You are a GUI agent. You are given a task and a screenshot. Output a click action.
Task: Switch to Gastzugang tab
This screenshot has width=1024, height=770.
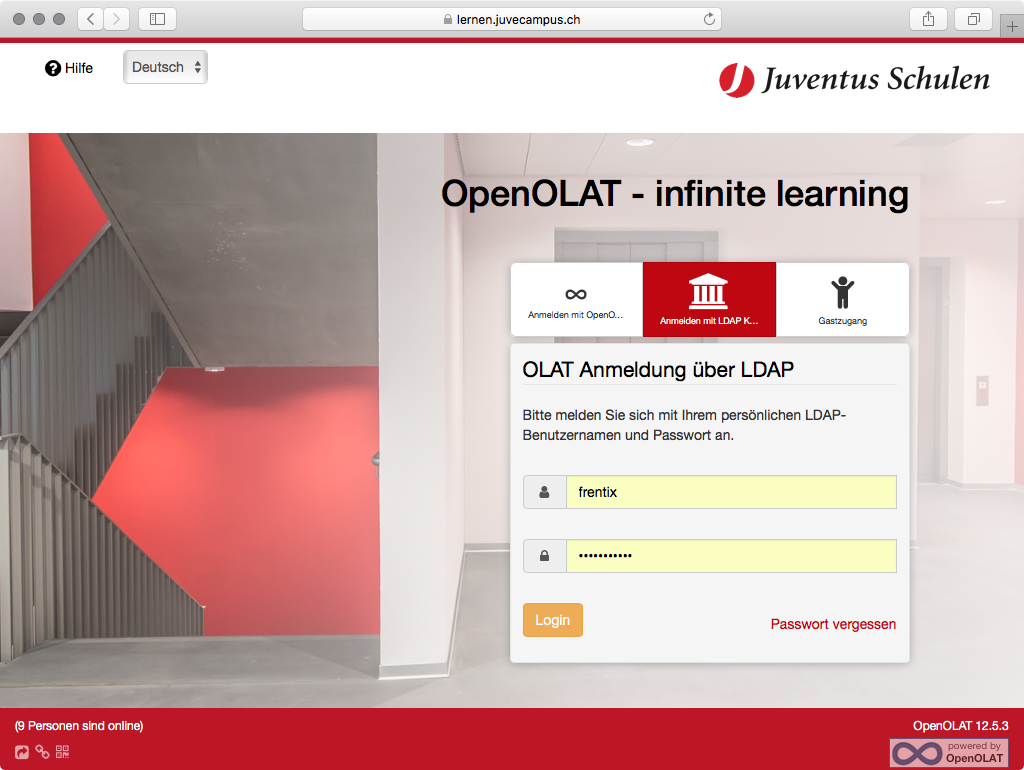pos(842,300)
